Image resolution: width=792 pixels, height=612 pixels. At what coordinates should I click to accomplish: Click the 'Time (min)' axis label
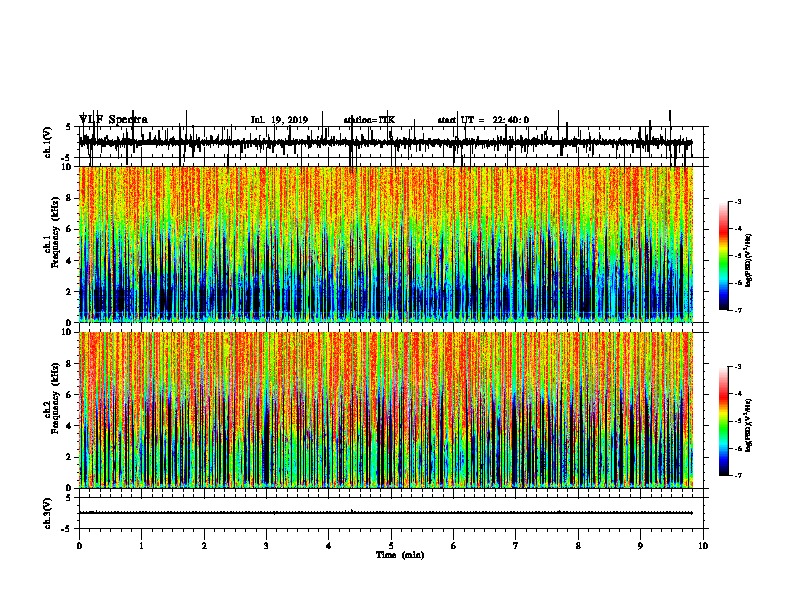pyautogui.click(x=400, y=555)
